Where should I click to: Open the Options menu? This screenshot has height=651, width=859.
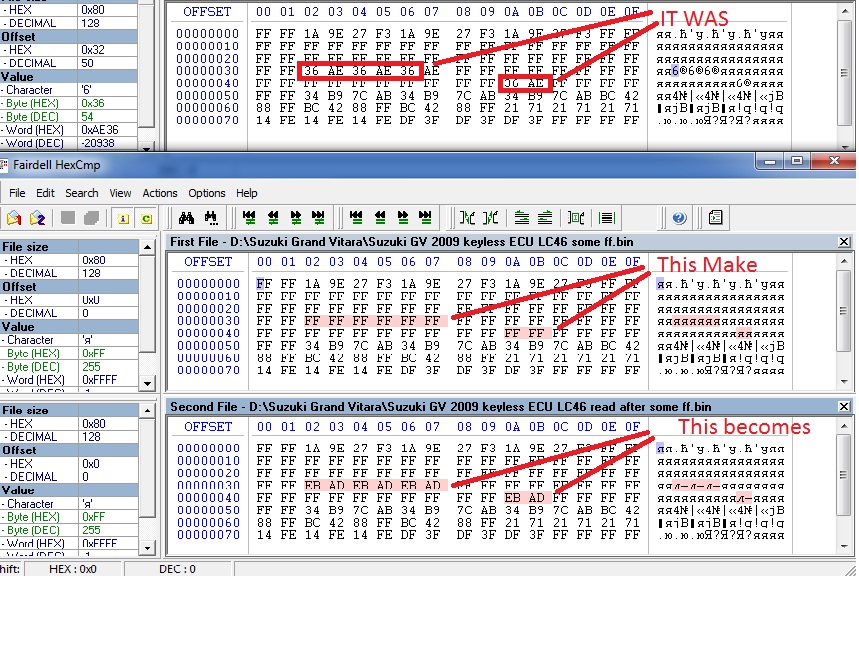(207, 193)
